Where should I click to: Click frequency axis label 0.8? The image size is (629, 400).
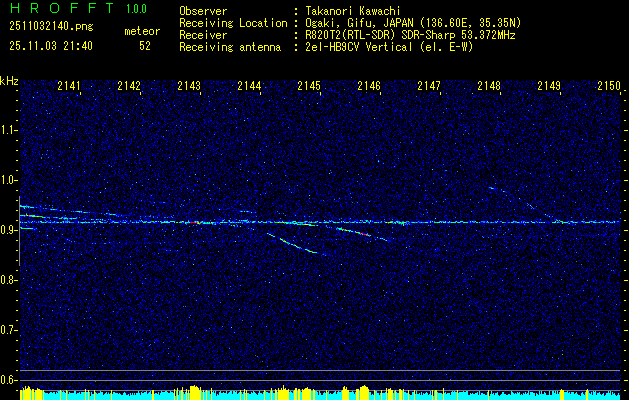(x=8, y=280)
